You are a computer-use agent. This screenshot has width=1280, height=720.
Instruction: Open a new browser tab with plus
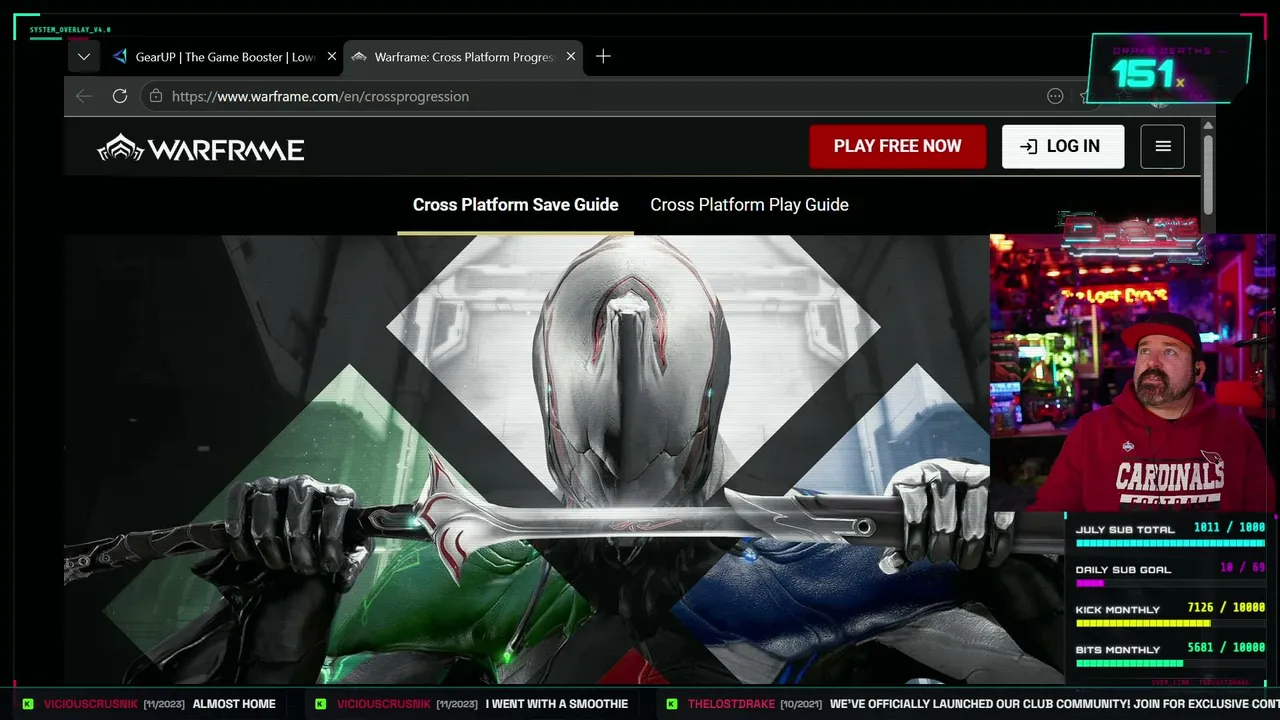[x=603, y=57]
